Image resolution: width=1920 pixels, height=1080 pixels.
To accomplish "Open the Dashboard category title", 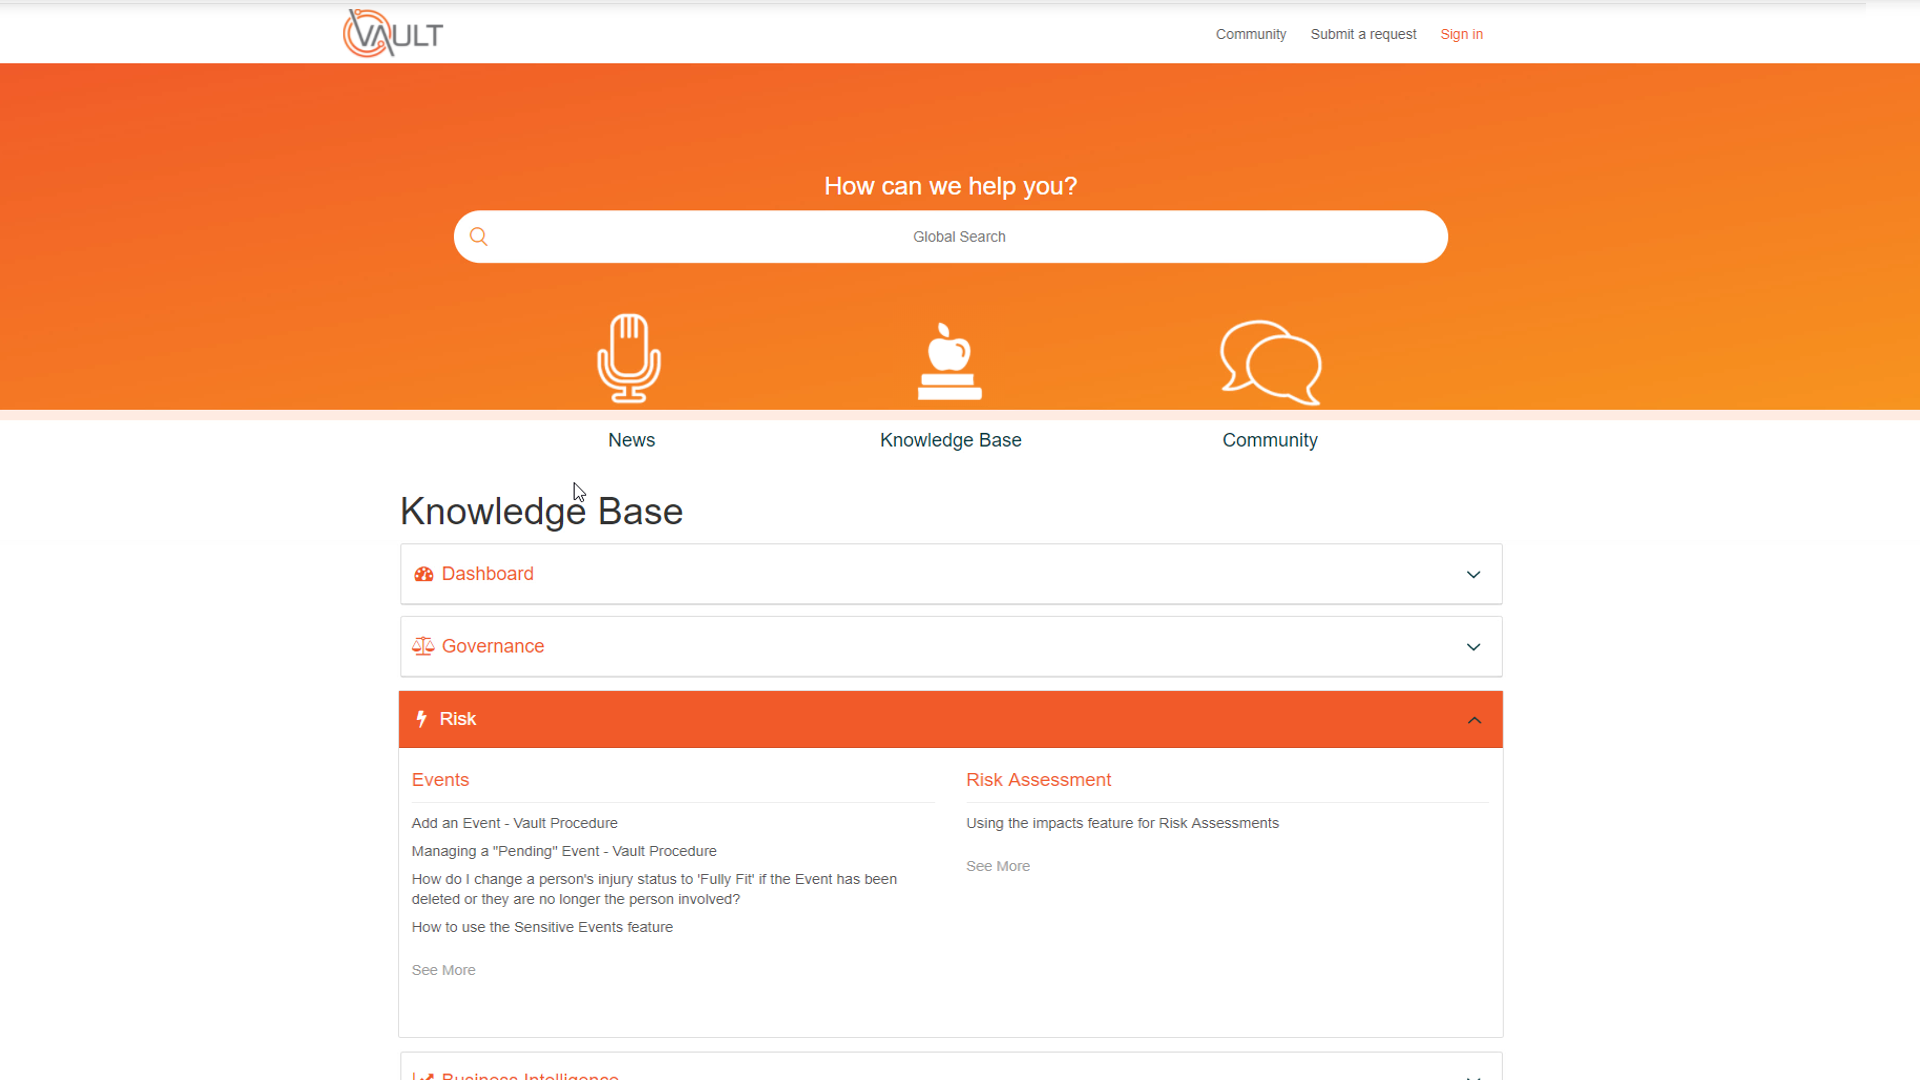I will pos(488,574).
